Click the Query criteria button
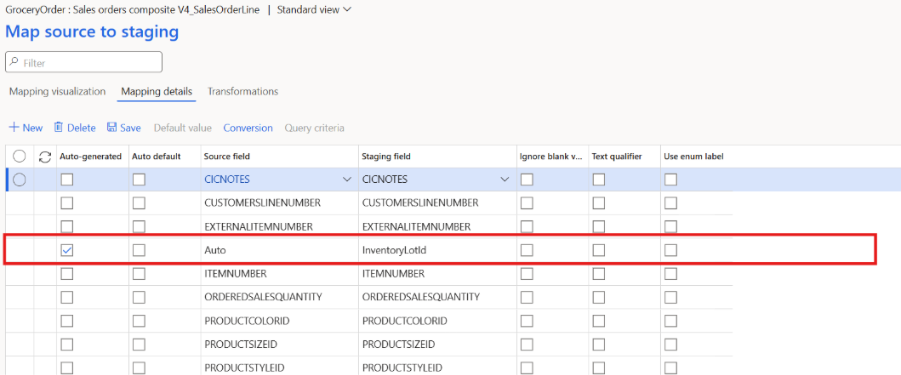 tap(314, 127)
